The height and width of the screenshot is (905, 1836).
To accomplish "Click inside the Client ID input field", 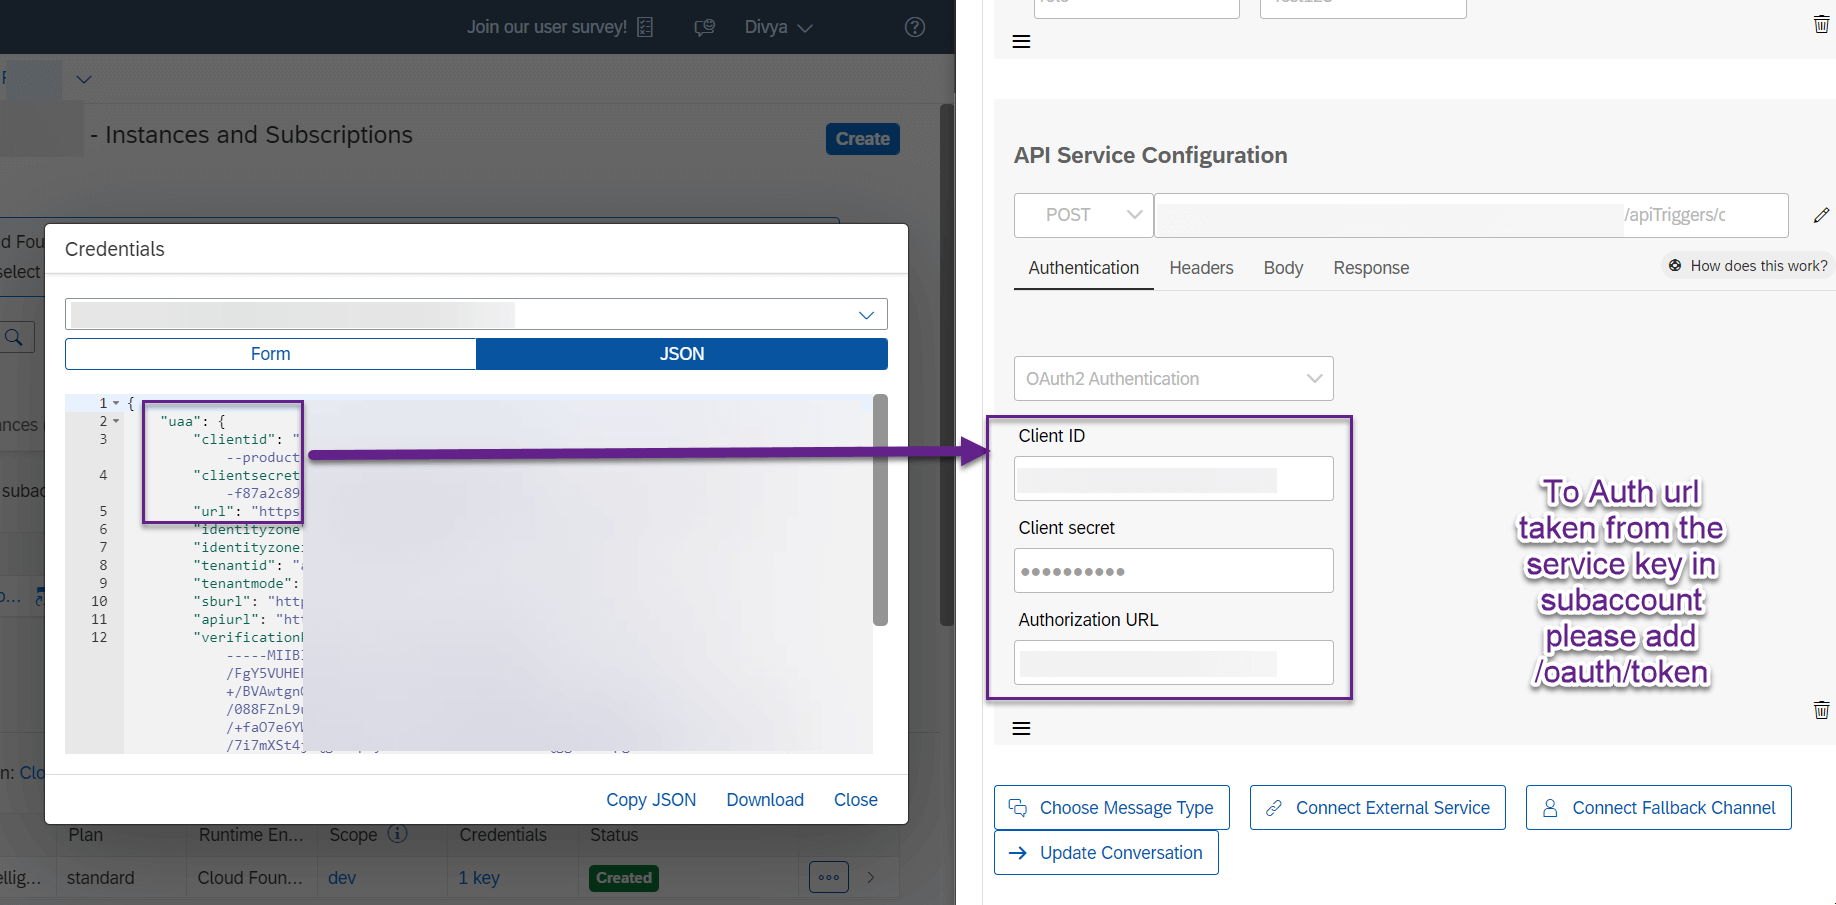I will click(x=1172, y=478).
